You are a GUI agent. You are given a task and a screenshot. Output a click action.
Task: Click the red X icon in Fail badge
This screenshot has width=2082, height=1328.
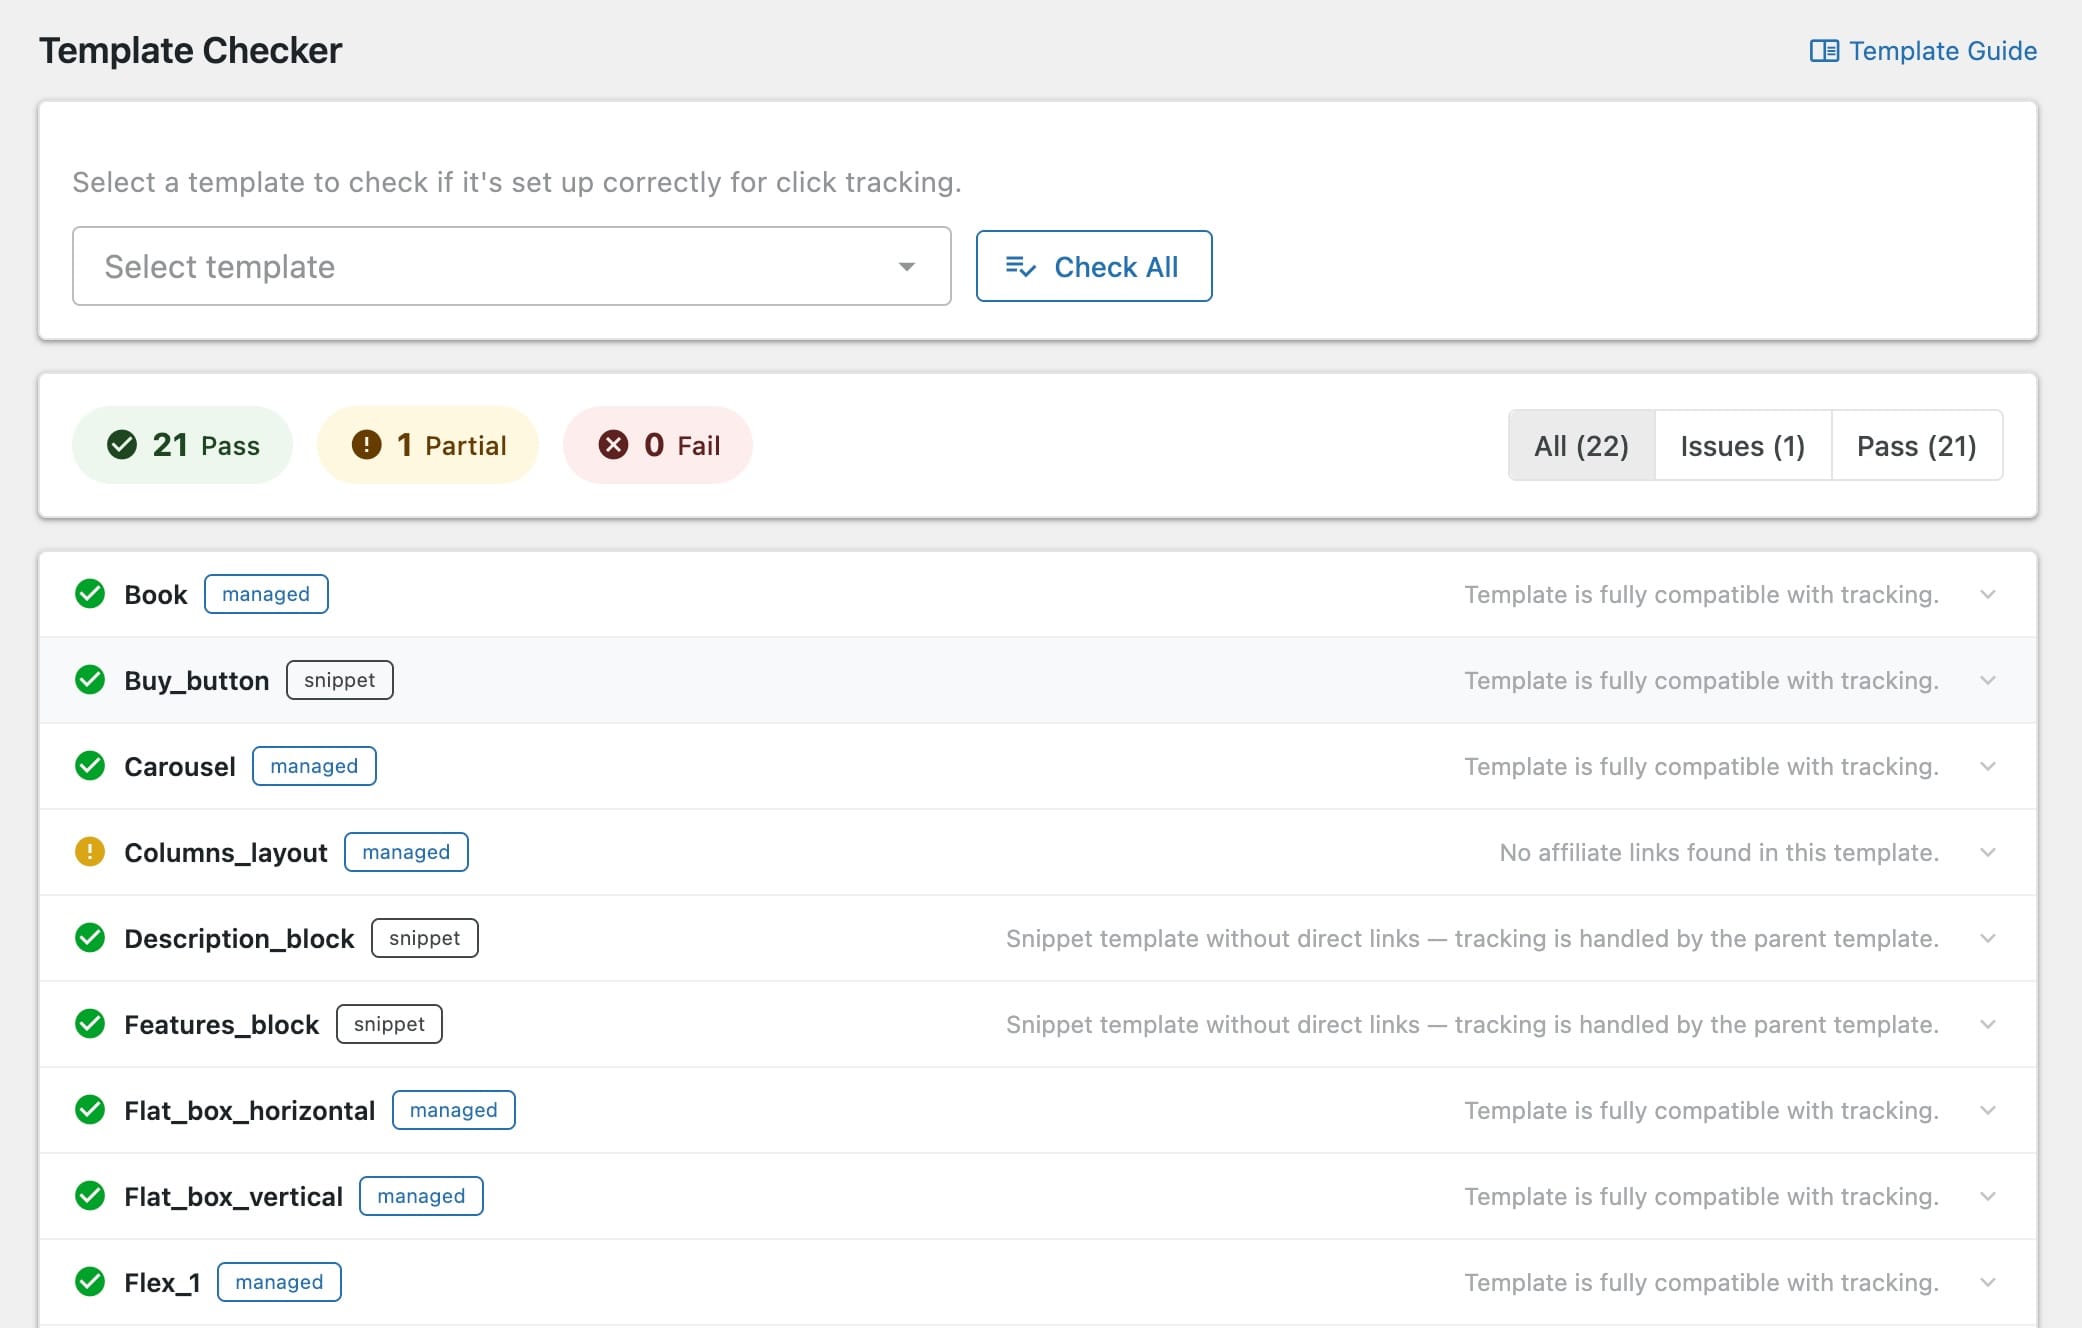[x=613, y=445]
